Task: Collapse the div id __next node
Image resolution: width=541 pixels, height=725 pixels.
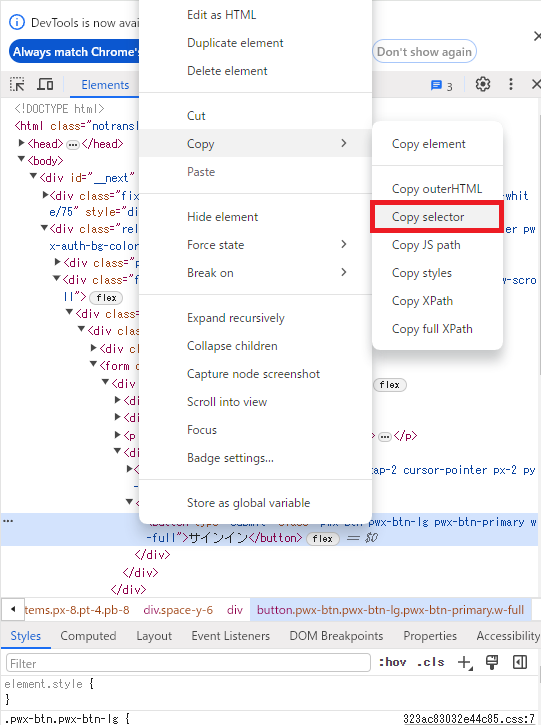Action: [x=33, y=177]
